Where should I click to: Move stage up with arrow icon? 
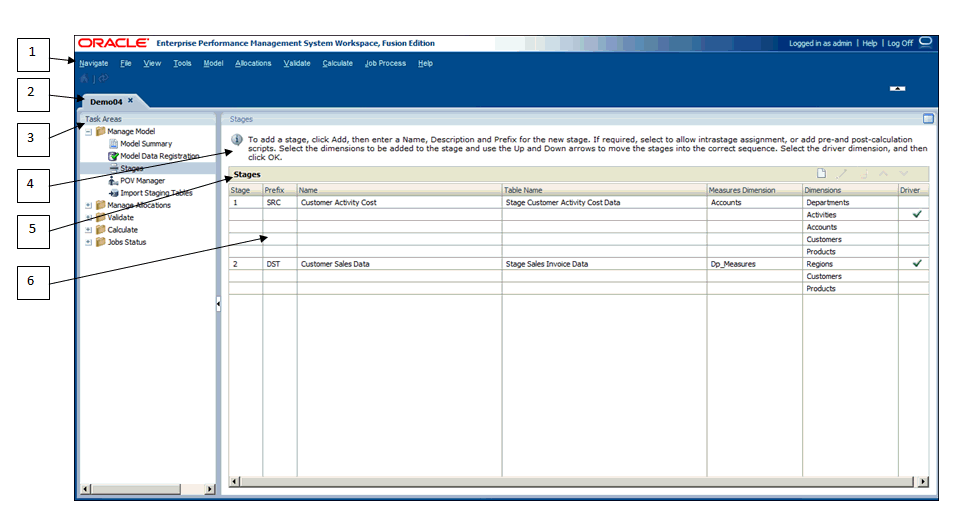(x=883, y=174)
